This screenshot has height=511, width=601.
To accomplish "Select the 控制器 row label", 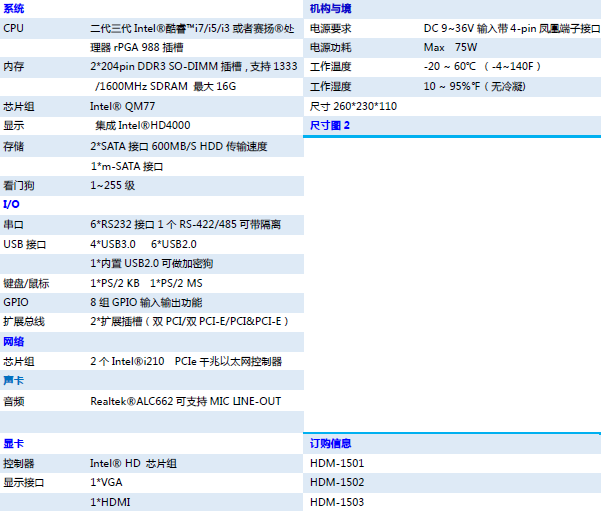I will coord(19,463).
